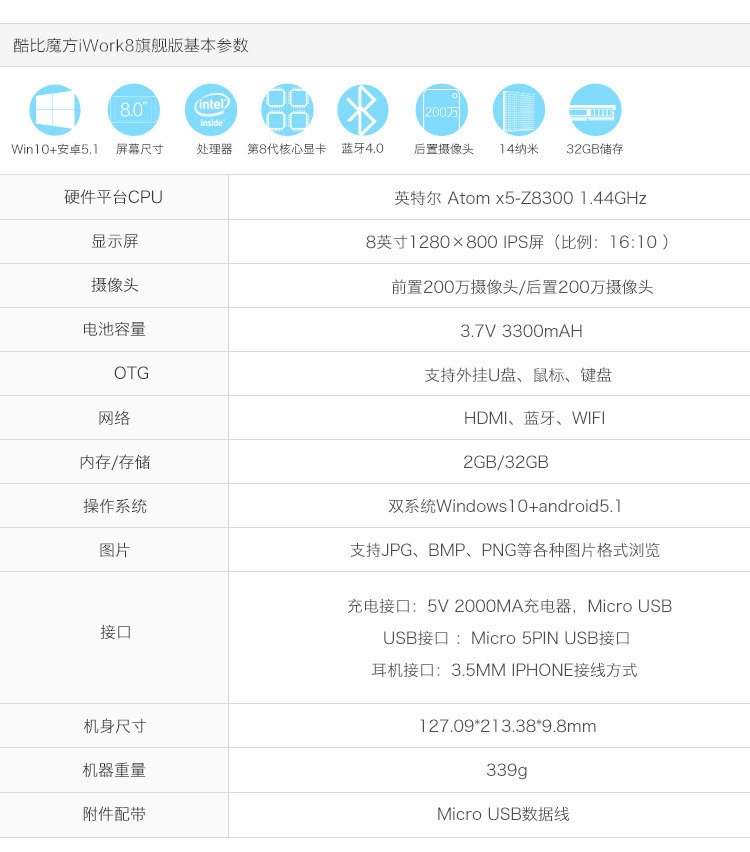This screenshot has width=750, height=852.
Task: Click the 附件配带 row label
Action: click(114, 814)
